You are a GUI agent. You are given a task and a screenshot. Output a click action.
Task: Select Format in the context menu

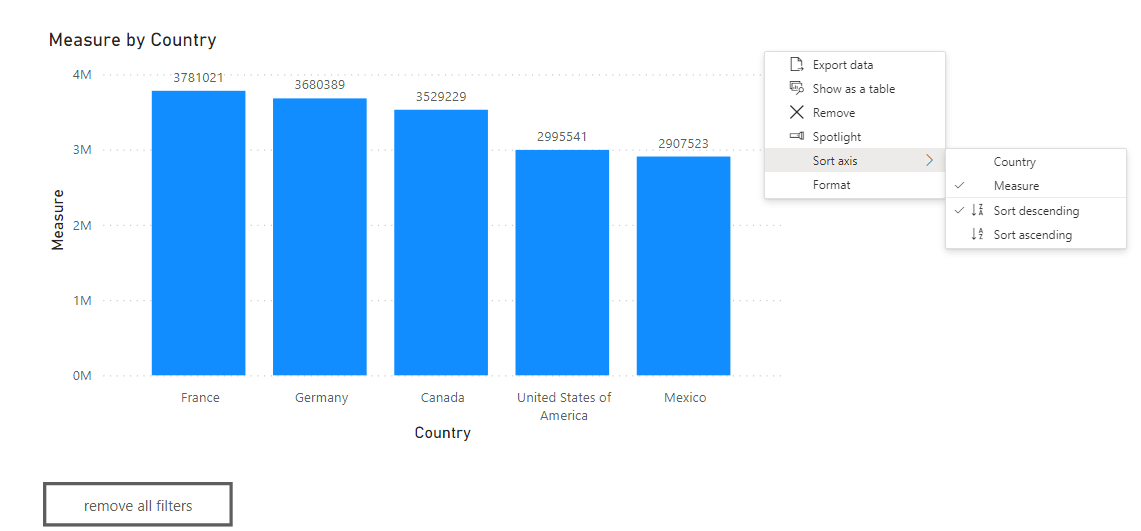(x=854, y=185)
